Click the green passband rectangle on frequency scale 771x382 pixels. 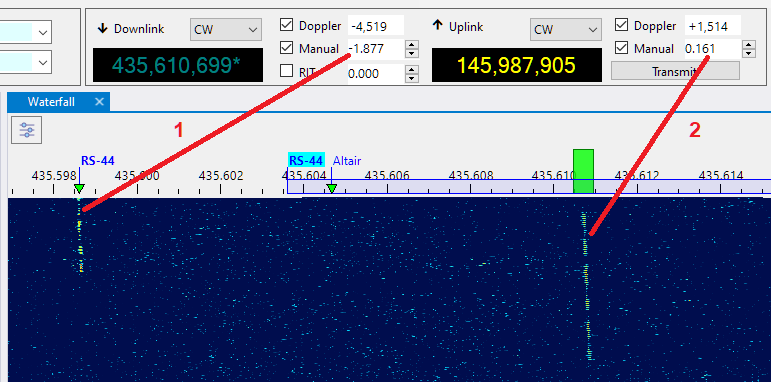[583, 171]
